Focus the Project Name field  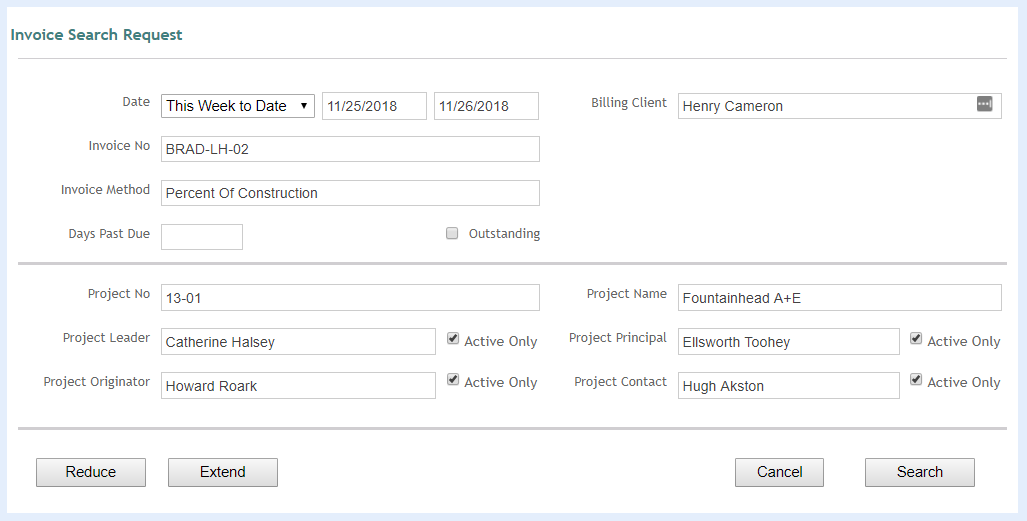click(839, 297)
